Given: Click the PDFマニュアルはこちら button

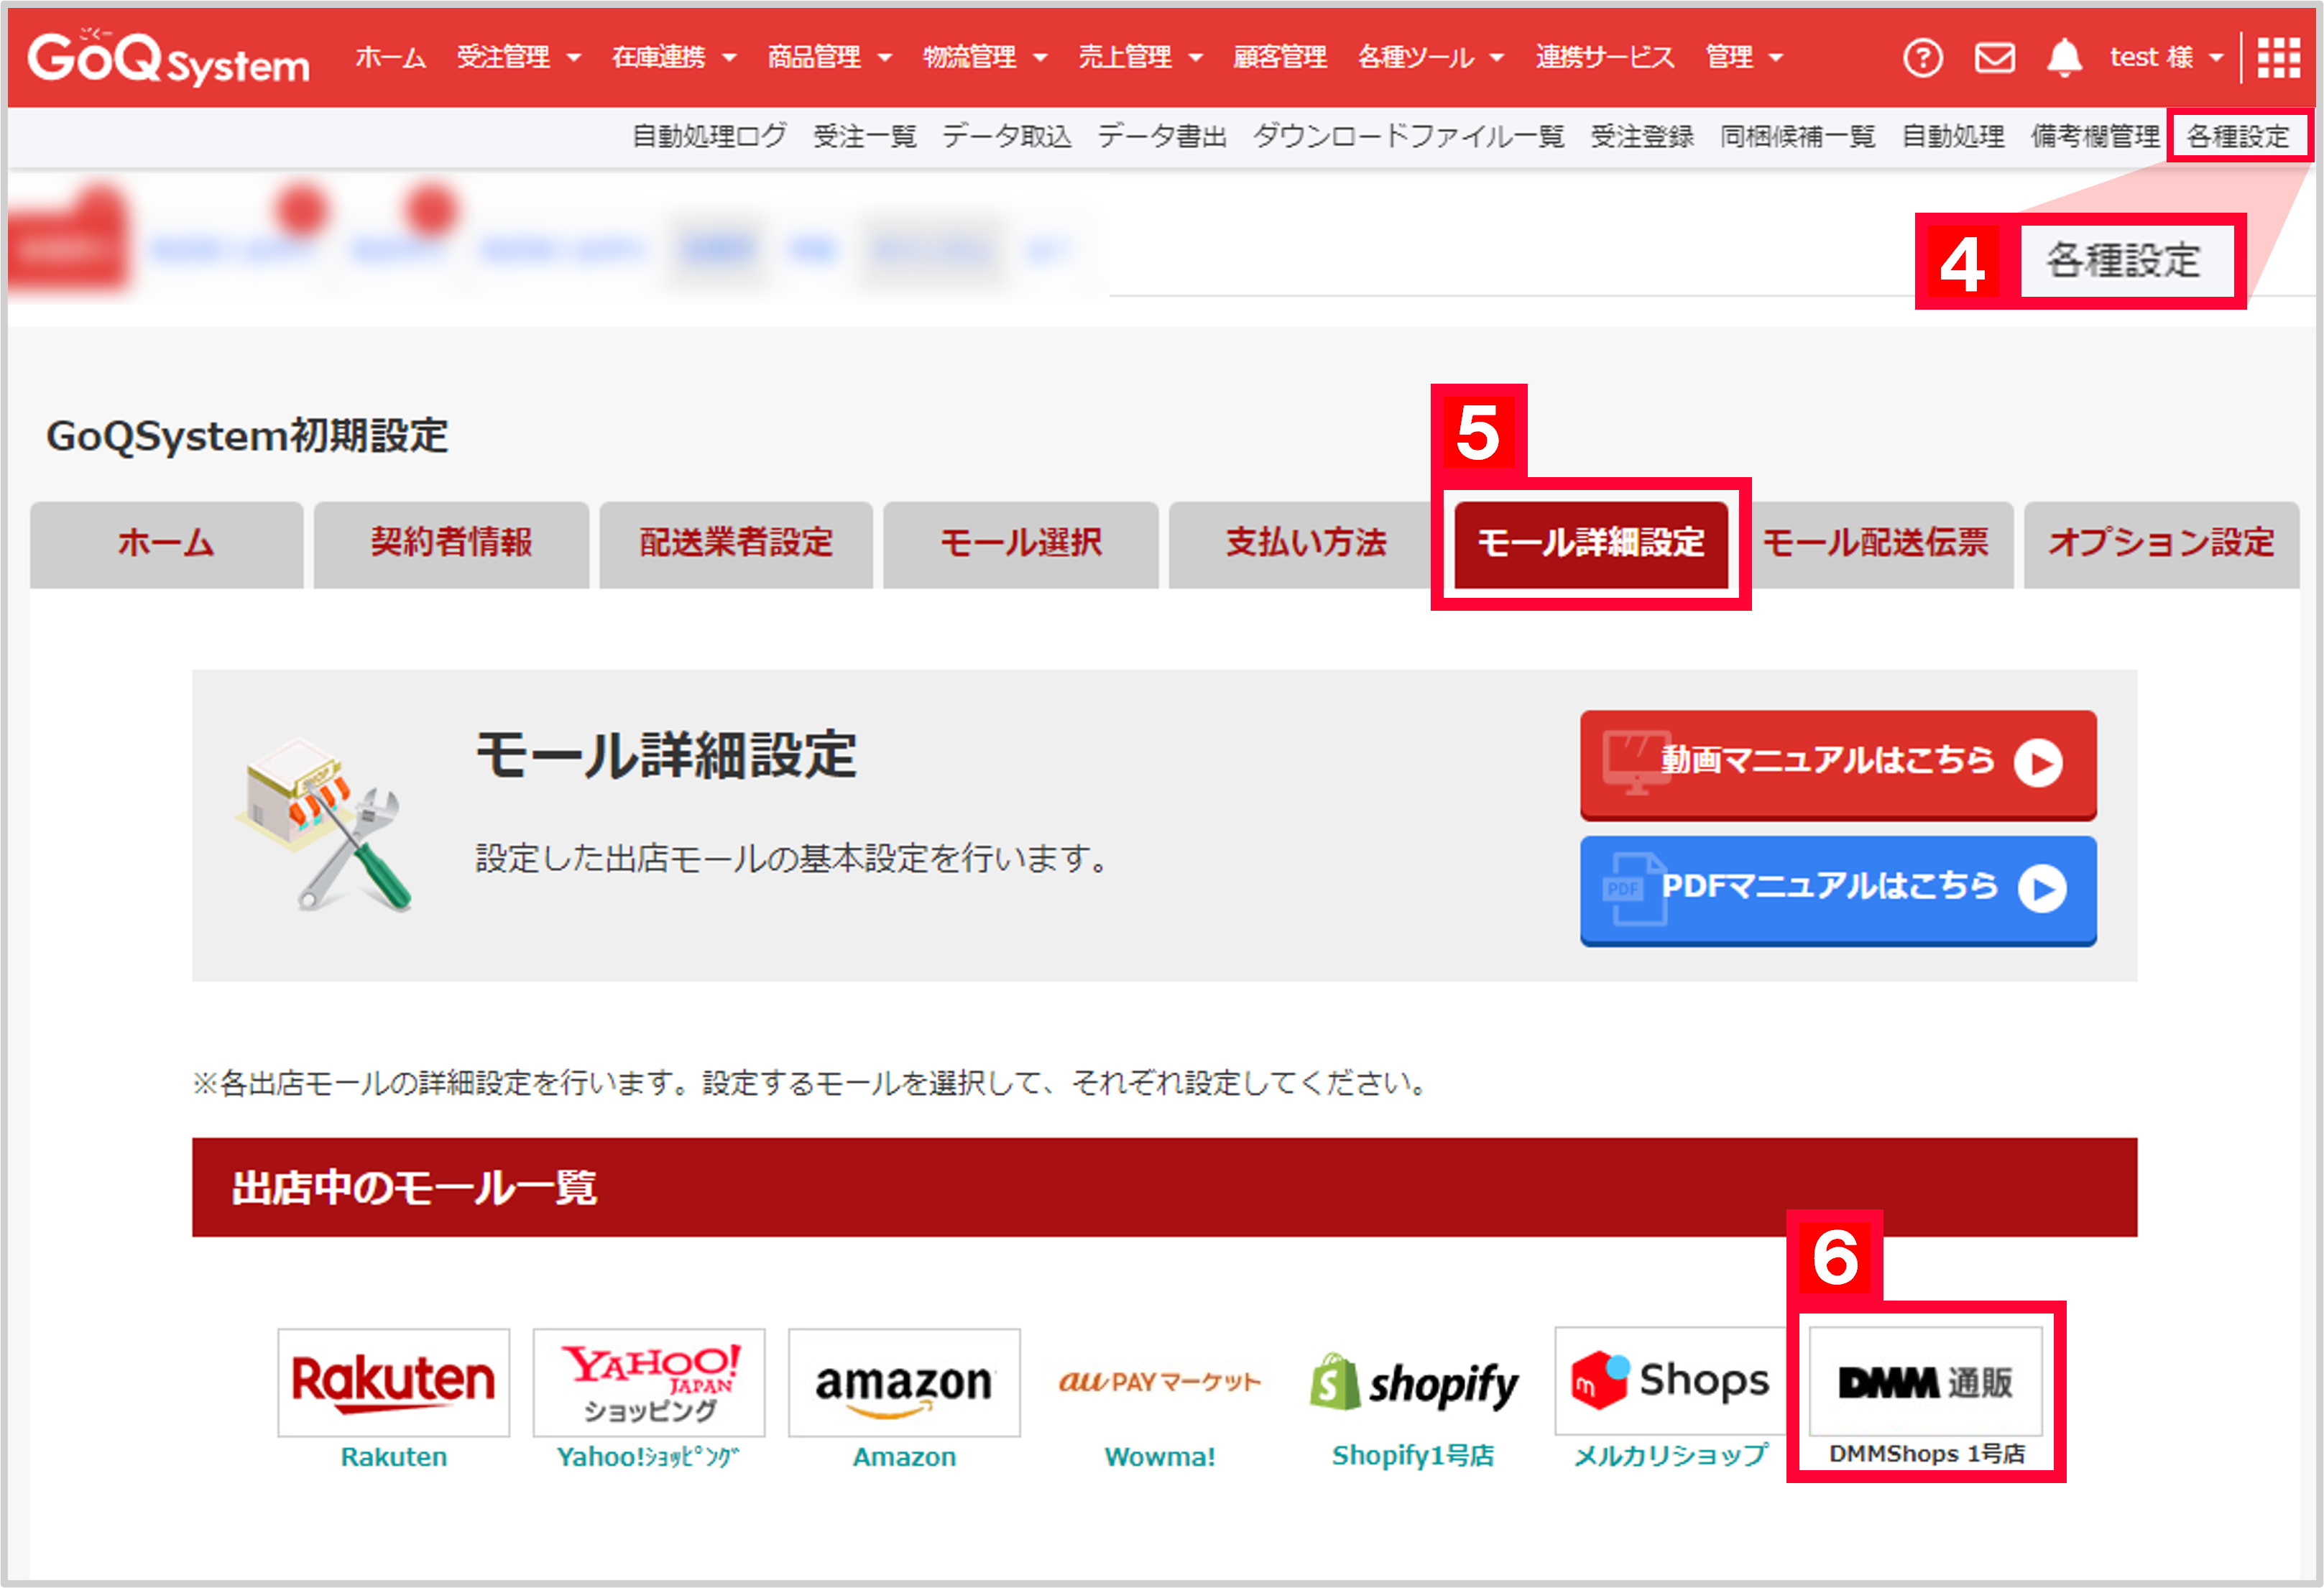Looking at the screenshot, I should 1836,888.
